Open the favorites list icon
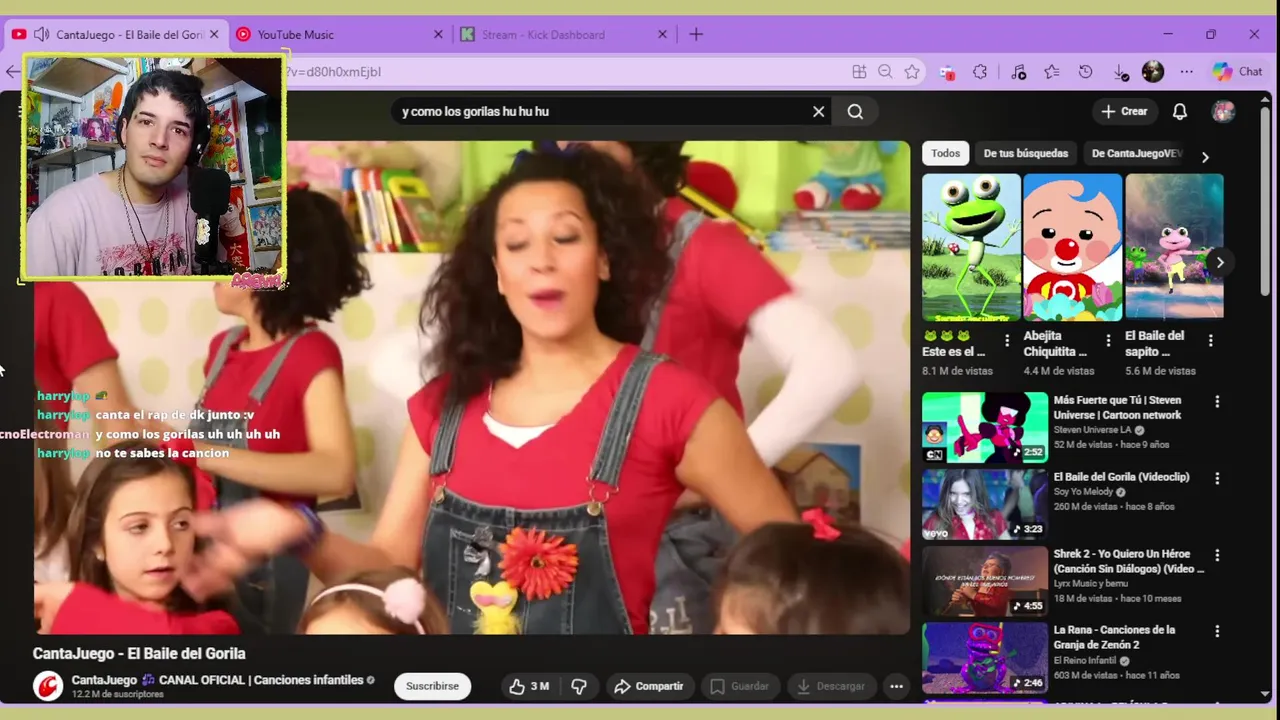The image size is (1280, 720). pos(1052,72)
